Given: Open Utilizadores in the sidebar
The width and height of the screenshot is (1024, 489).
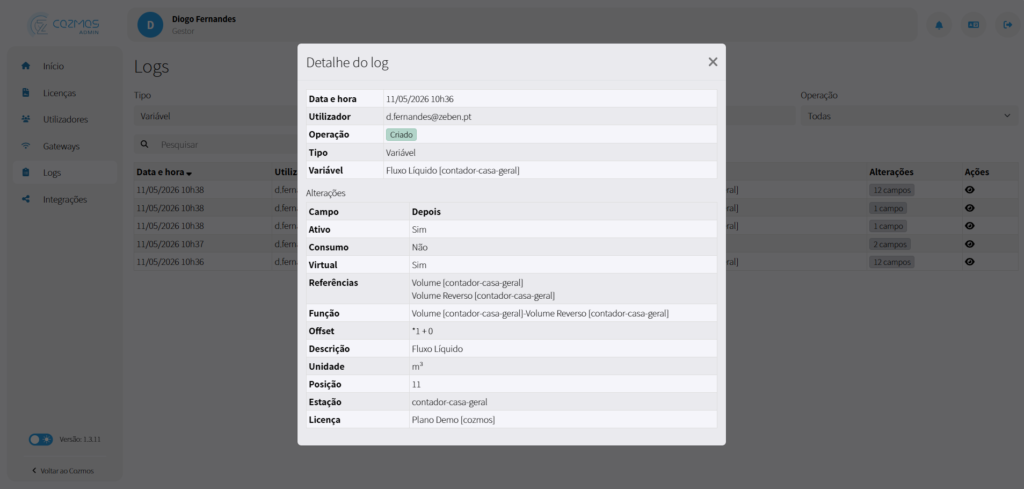Looking at the screenshot, I should click(65, 119).
